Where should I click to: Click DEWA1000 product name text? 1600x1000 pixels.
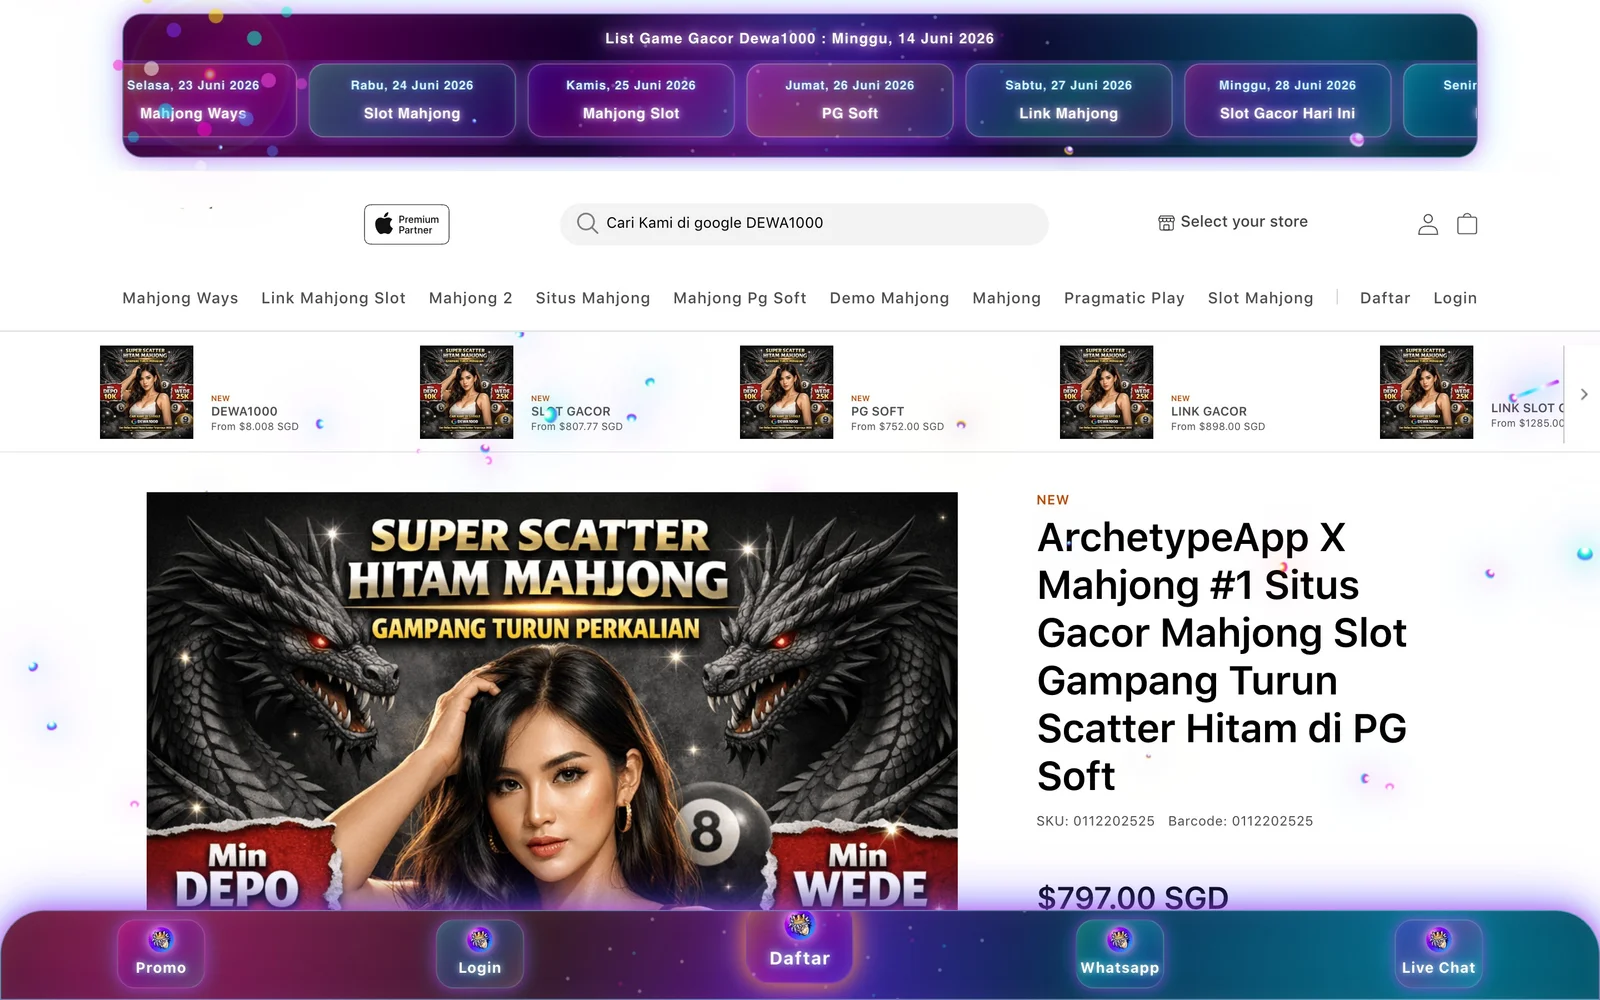pos(244,411)
